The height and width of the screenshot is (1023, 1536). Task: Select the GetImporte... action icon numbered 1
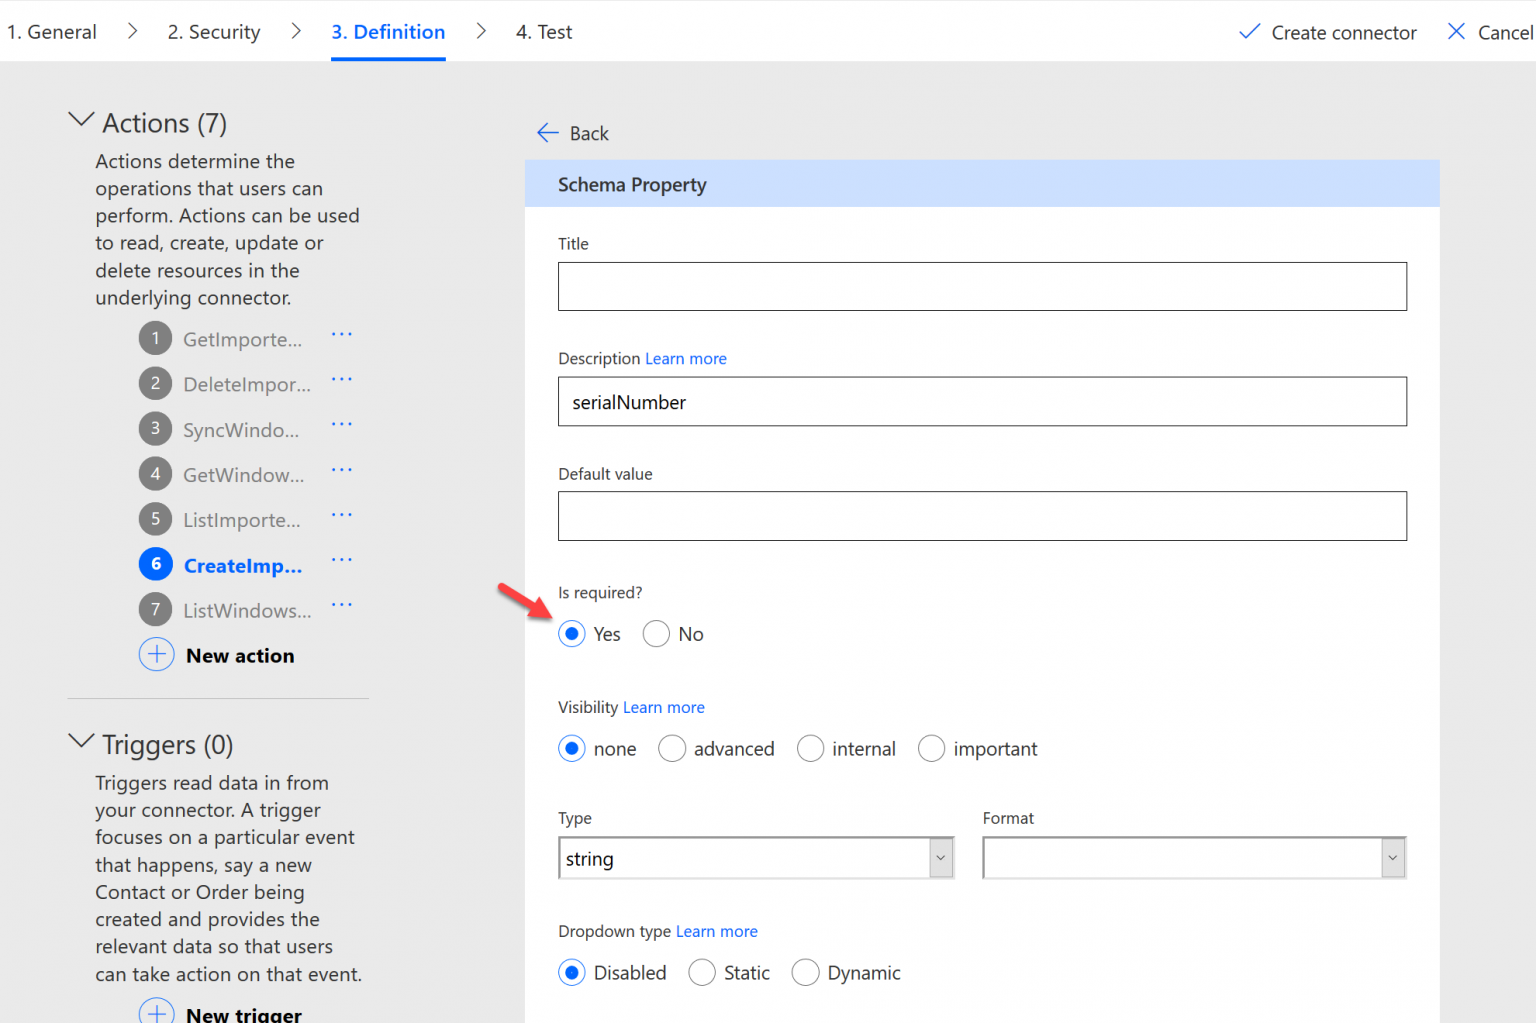(x=156, y=338)
